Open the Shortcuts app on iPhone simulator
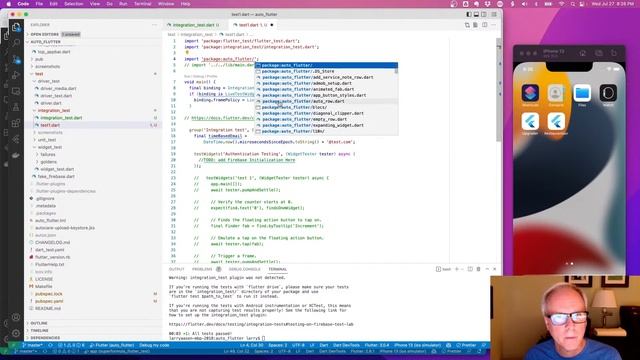 530,93
